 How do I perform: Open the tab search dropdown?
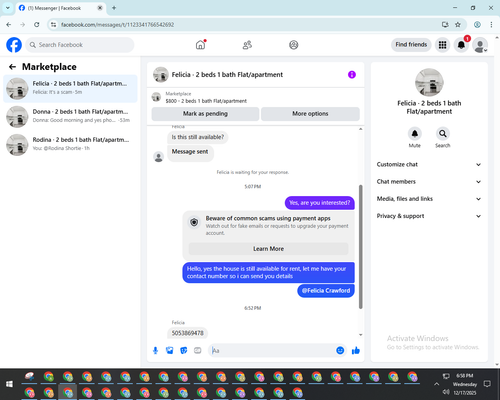coord(8,8)
